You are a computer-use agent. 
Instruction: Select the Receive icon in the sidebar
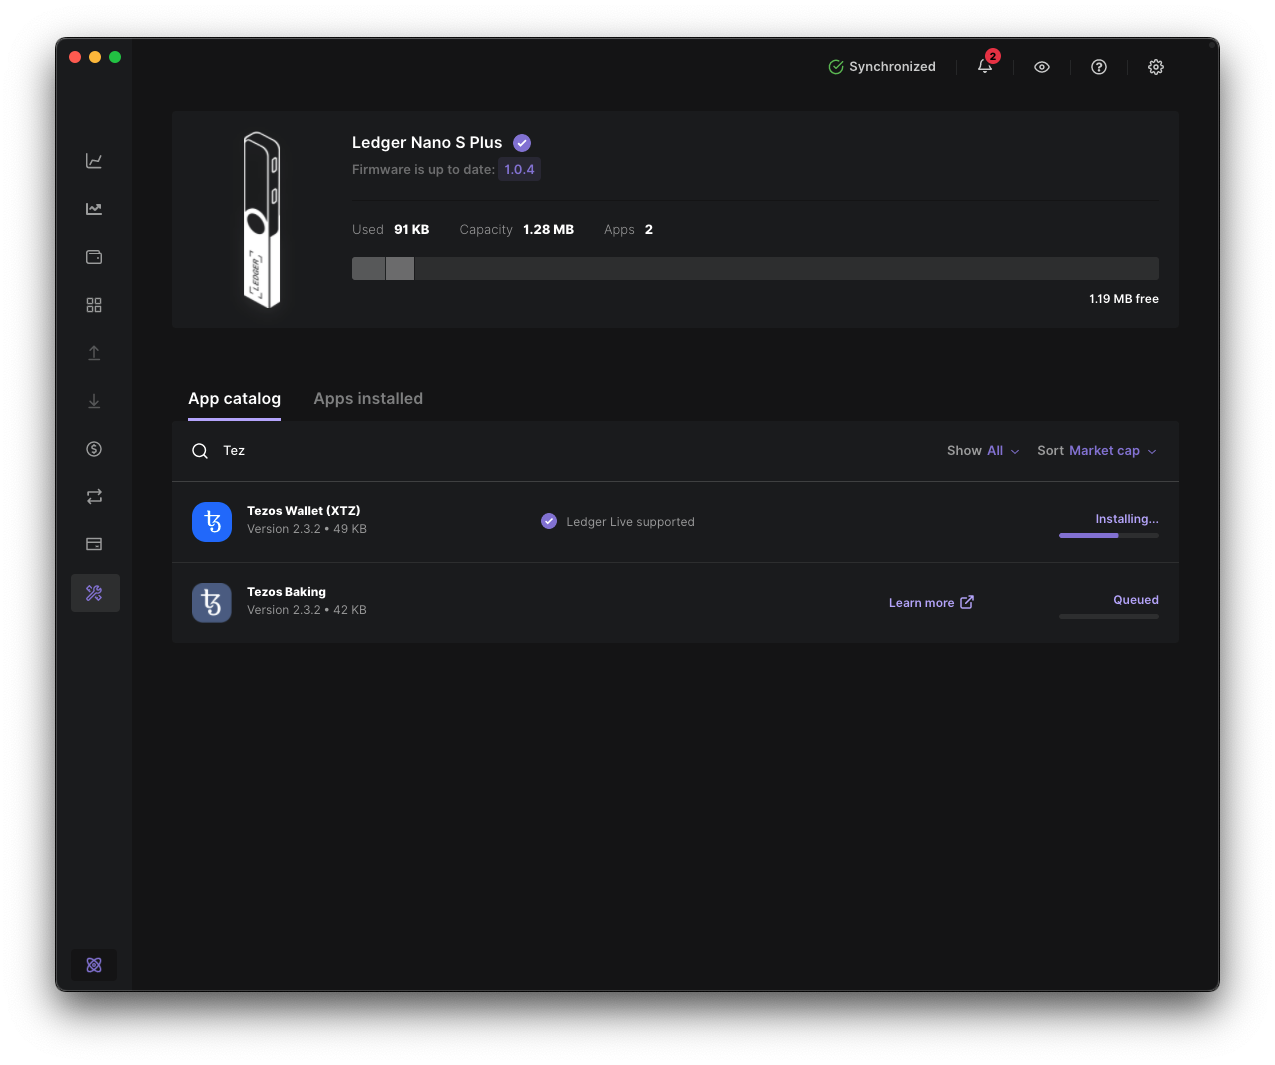(94, 400)
